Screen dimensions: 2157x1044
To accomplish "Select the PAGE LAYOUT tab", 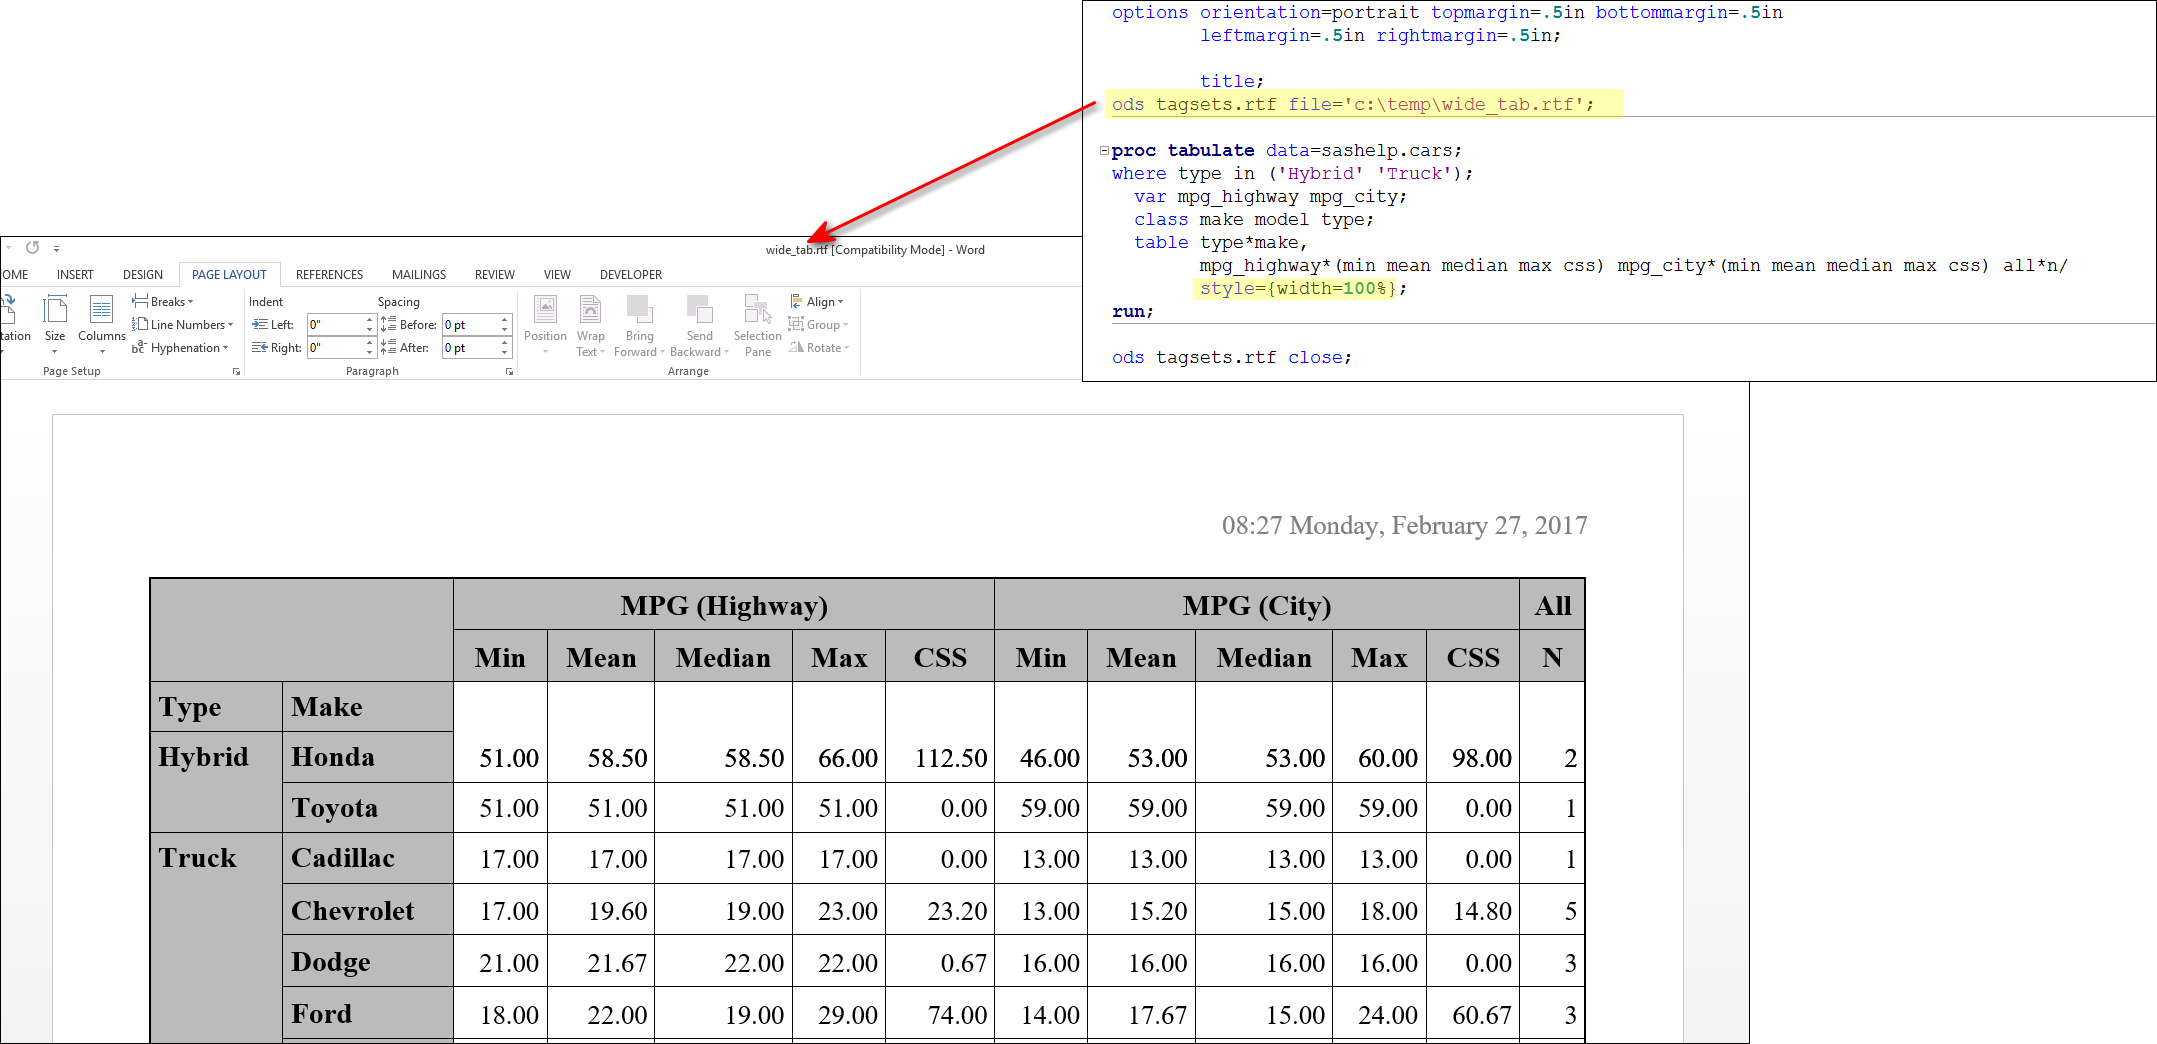I will [229, 274].
